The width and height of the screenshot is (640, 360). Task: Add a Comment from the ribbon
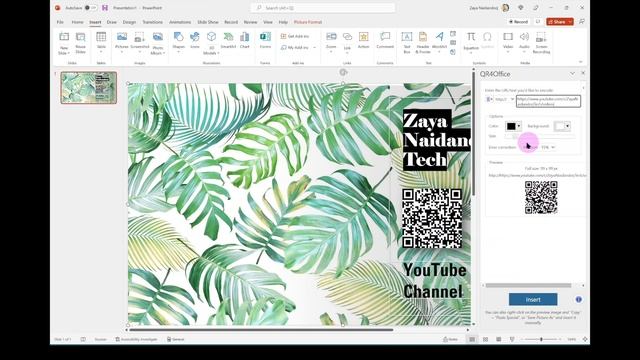pyautogui.click(x=385, y=41)
